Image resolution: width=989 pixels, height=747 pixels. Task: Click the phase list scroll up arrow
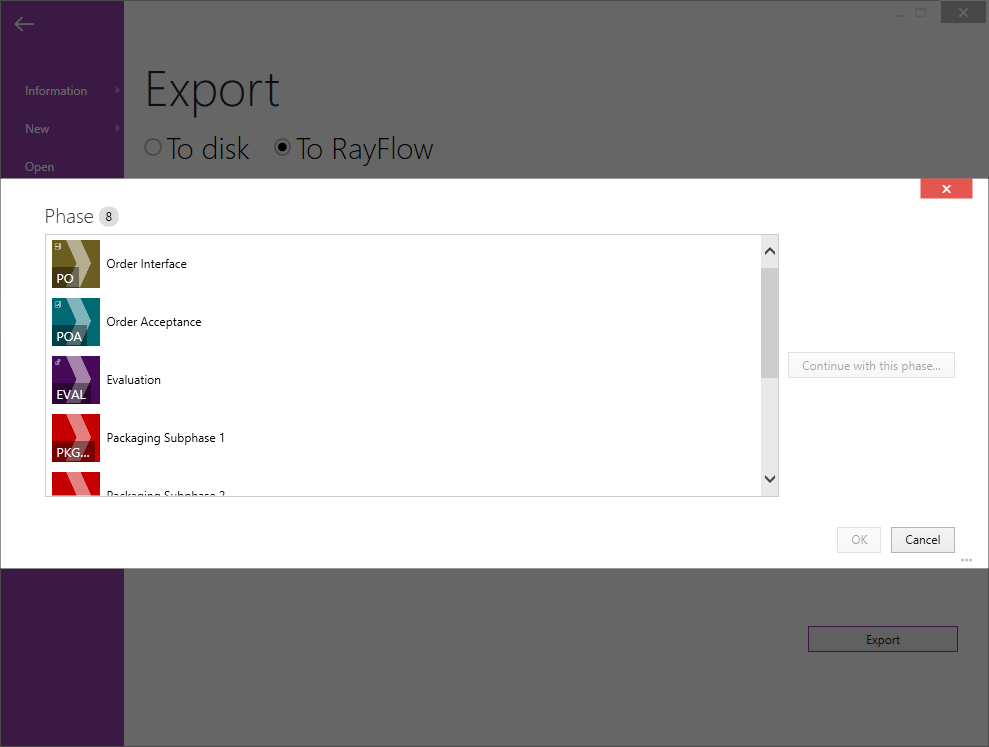pyautogui.click(x=770, y=251)
